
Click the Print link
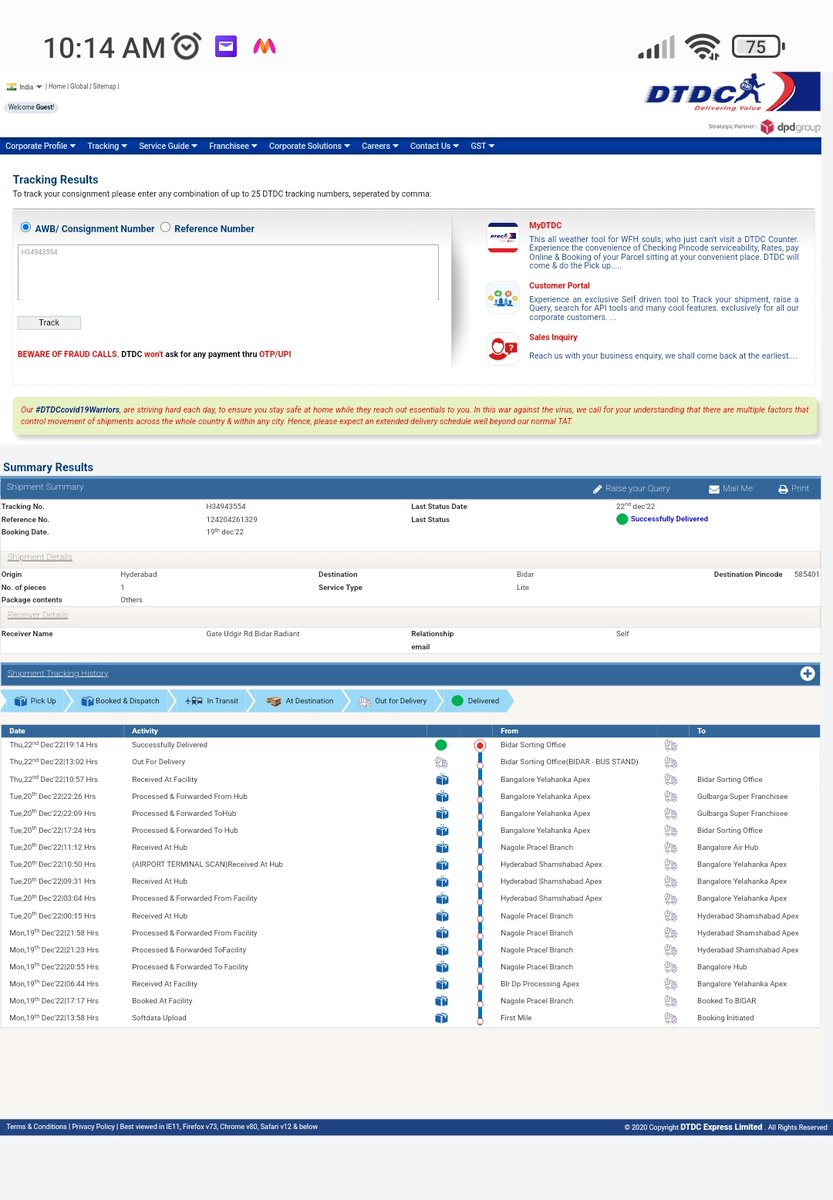tap(800, 489)
